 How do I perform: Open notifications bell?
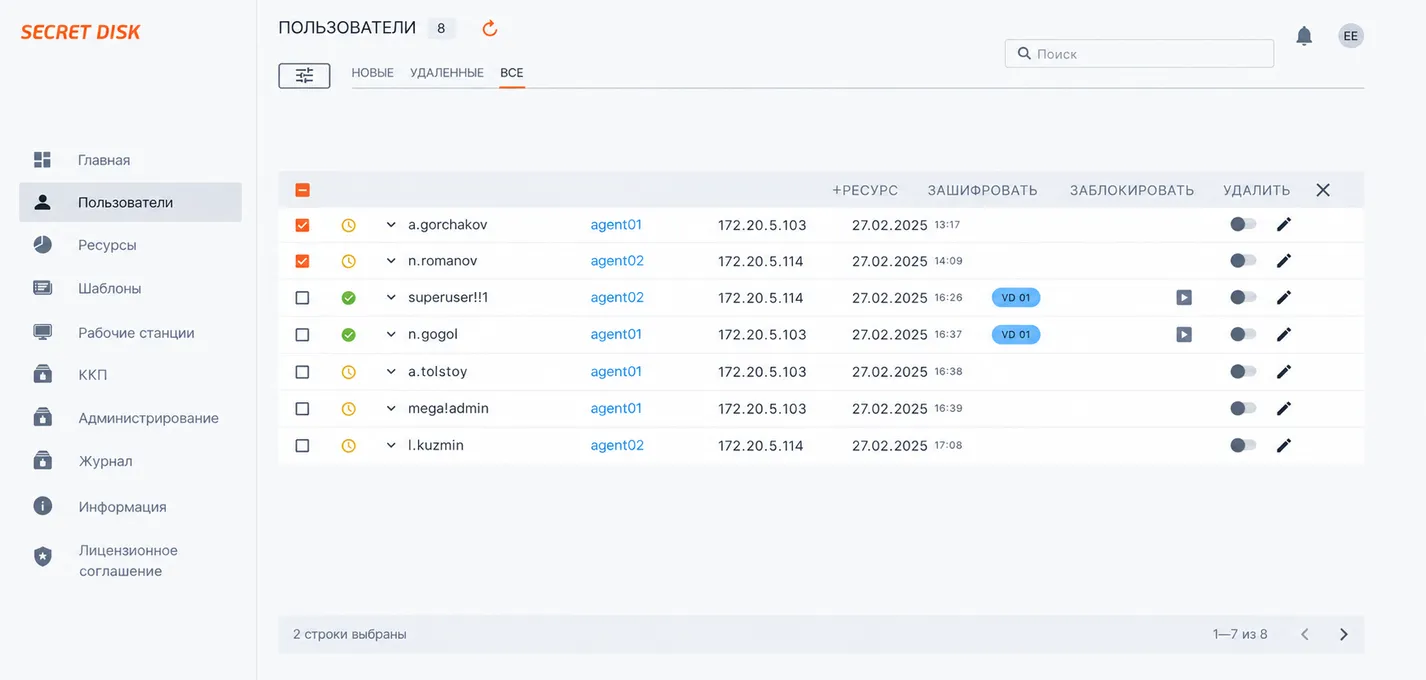1304,36
